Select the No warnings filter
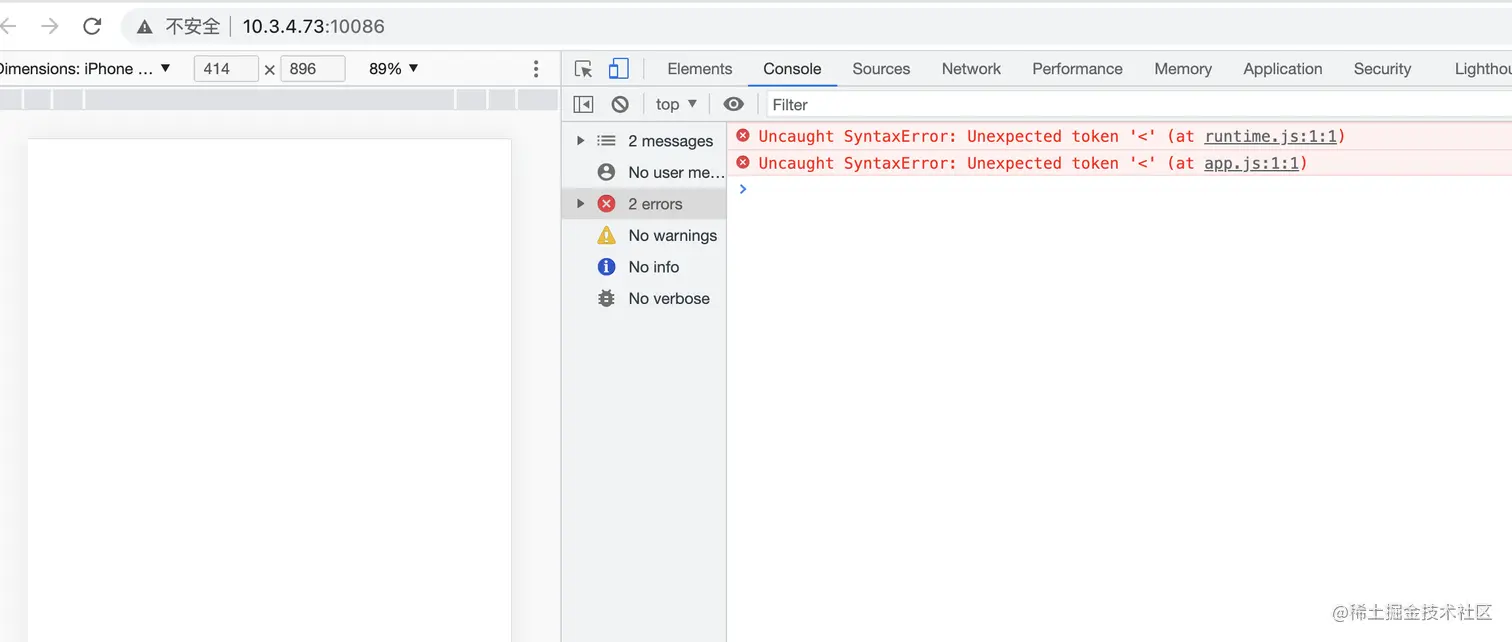 672,236
